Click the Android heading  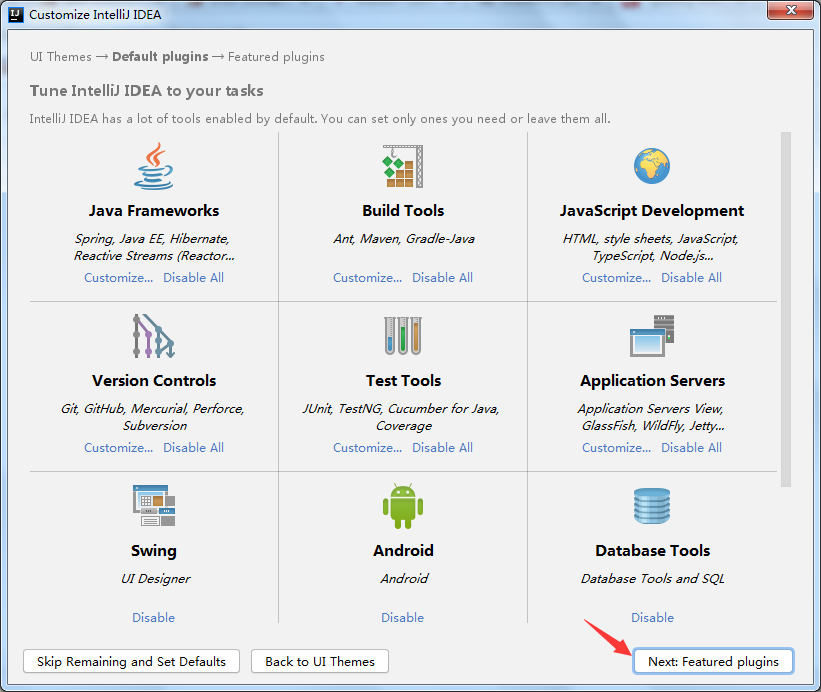point(403,551)
